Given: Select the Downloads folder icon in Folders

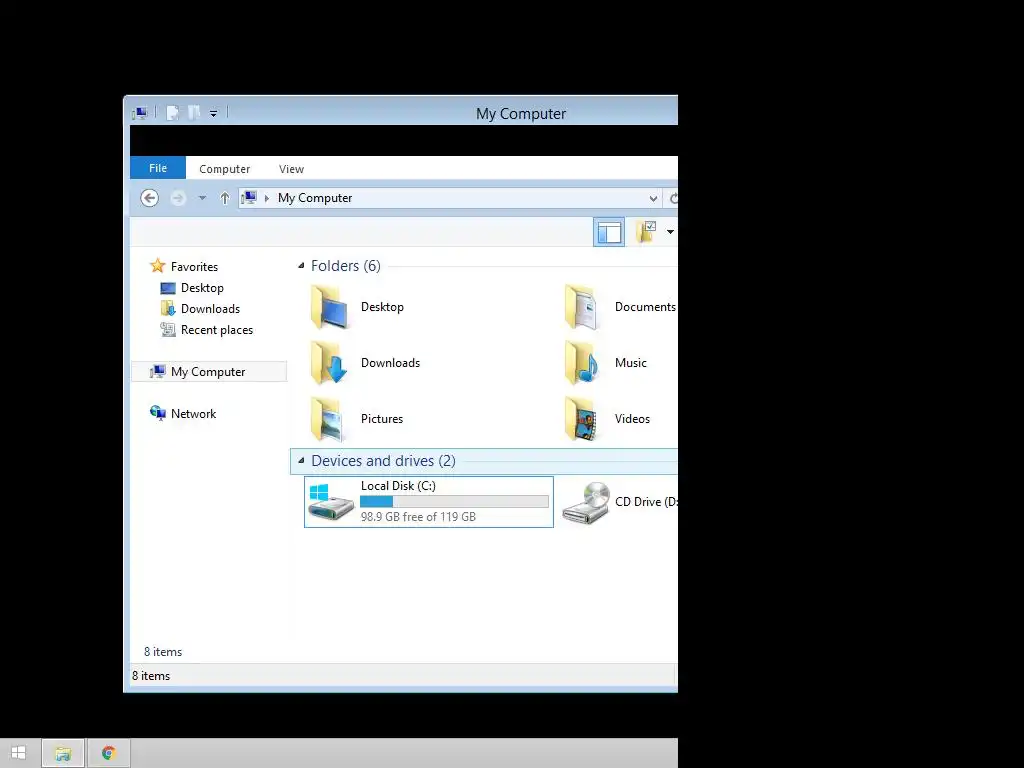Looking at the screenshot, I should (329, 363).
